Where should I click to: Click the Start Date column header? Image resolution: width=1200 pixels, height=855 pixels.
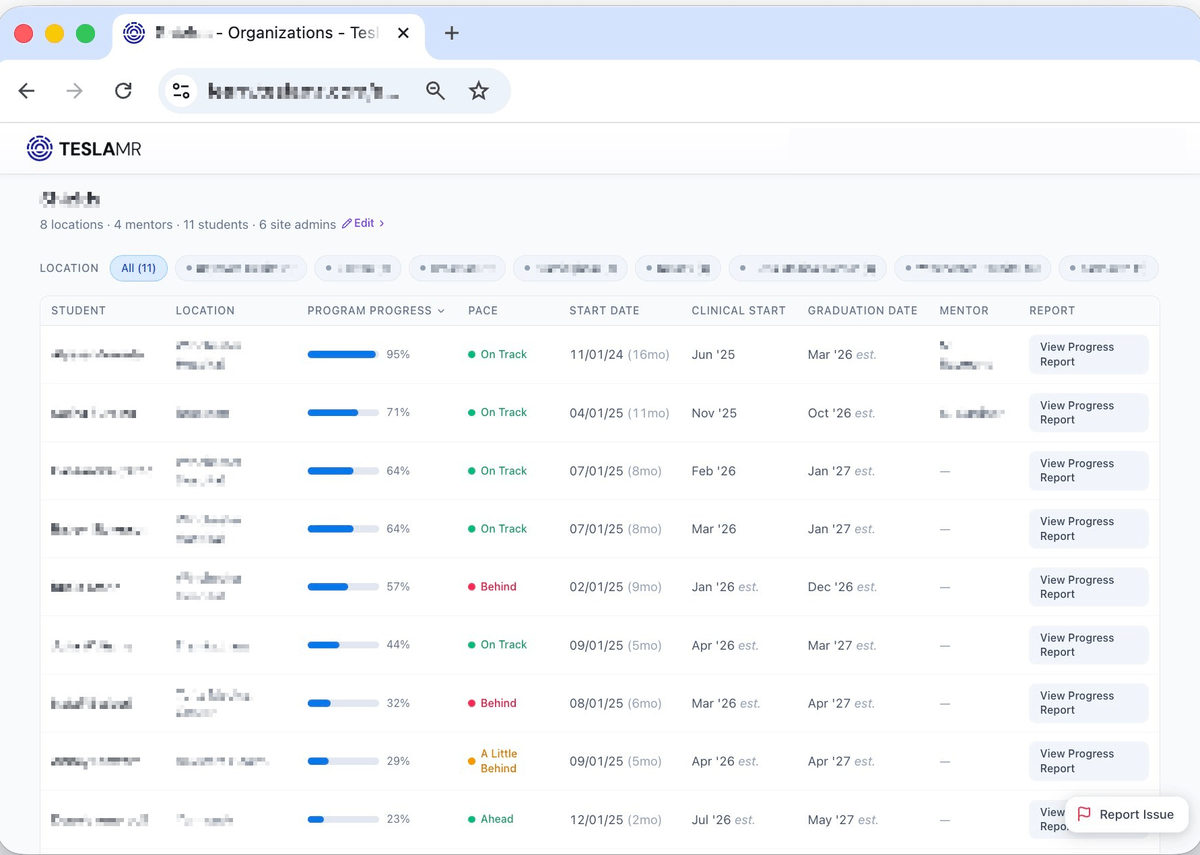604,310
